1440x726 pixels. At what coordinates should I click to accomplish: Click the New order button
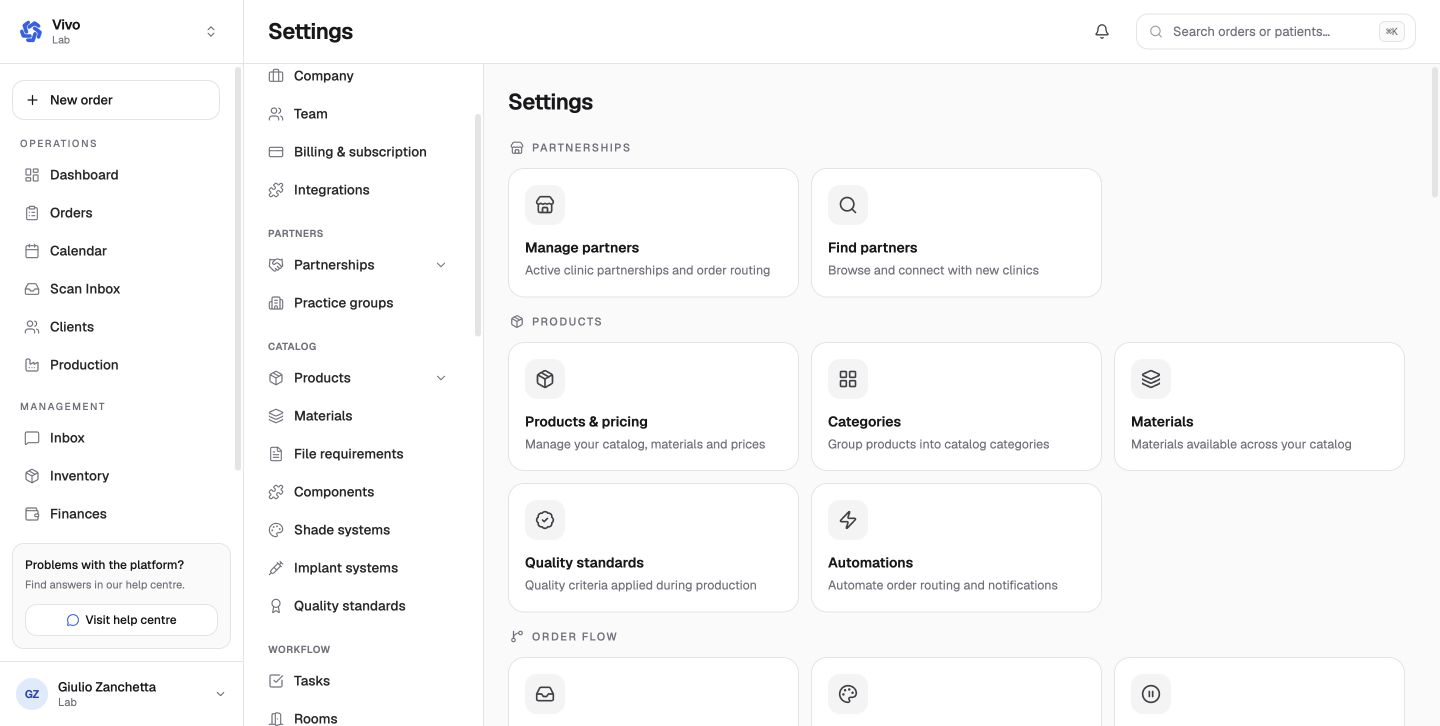tap(116, 100)
